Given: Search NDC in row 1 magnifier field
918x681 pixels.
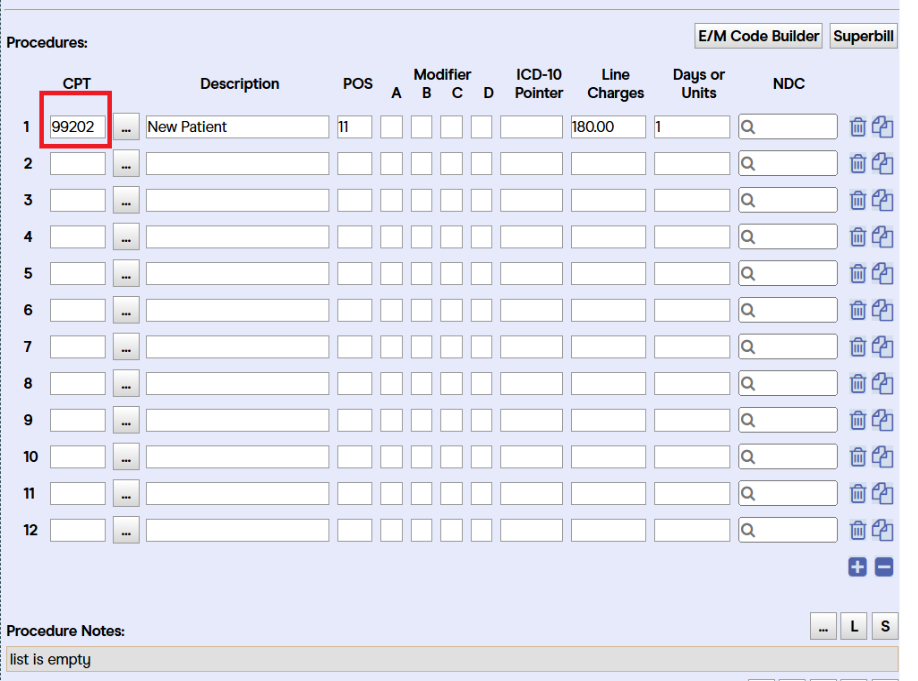Looking at the screenshot, I should 787,127.
